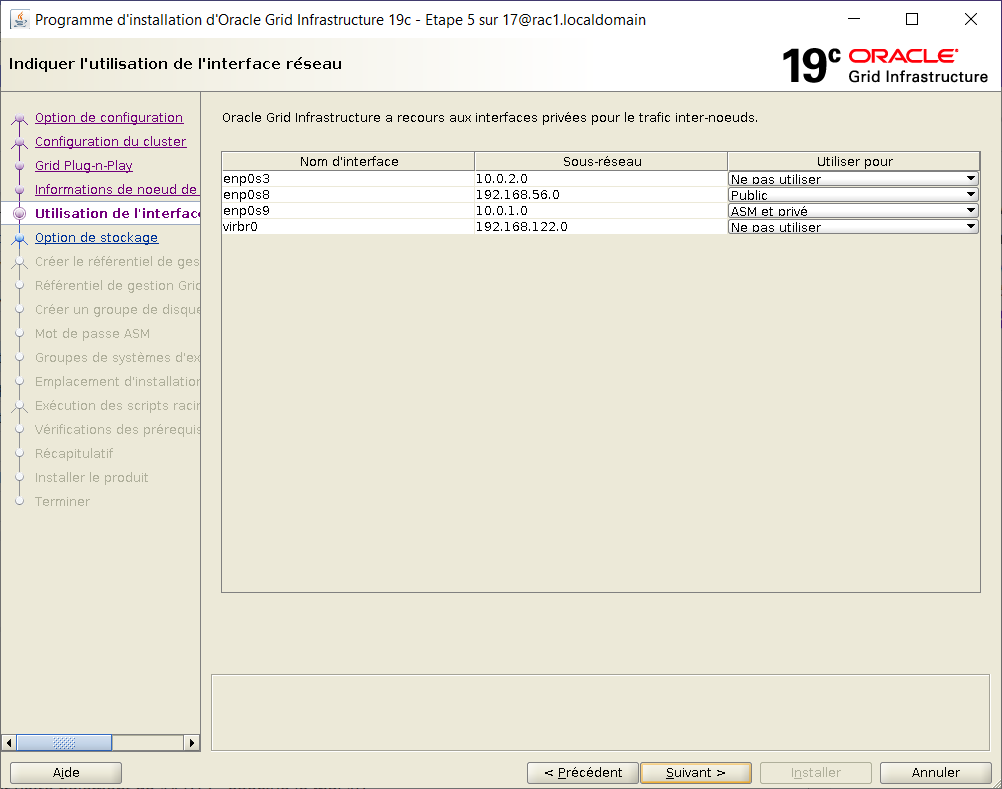Open the usage dropdown for virbr0
This screenshot has width=1002, height=789.
click(853, 227)
